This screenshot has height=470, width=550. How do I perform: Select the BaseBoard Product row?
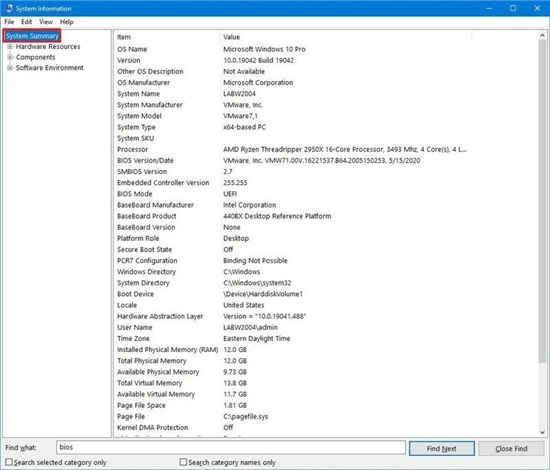tap(326, 216)
